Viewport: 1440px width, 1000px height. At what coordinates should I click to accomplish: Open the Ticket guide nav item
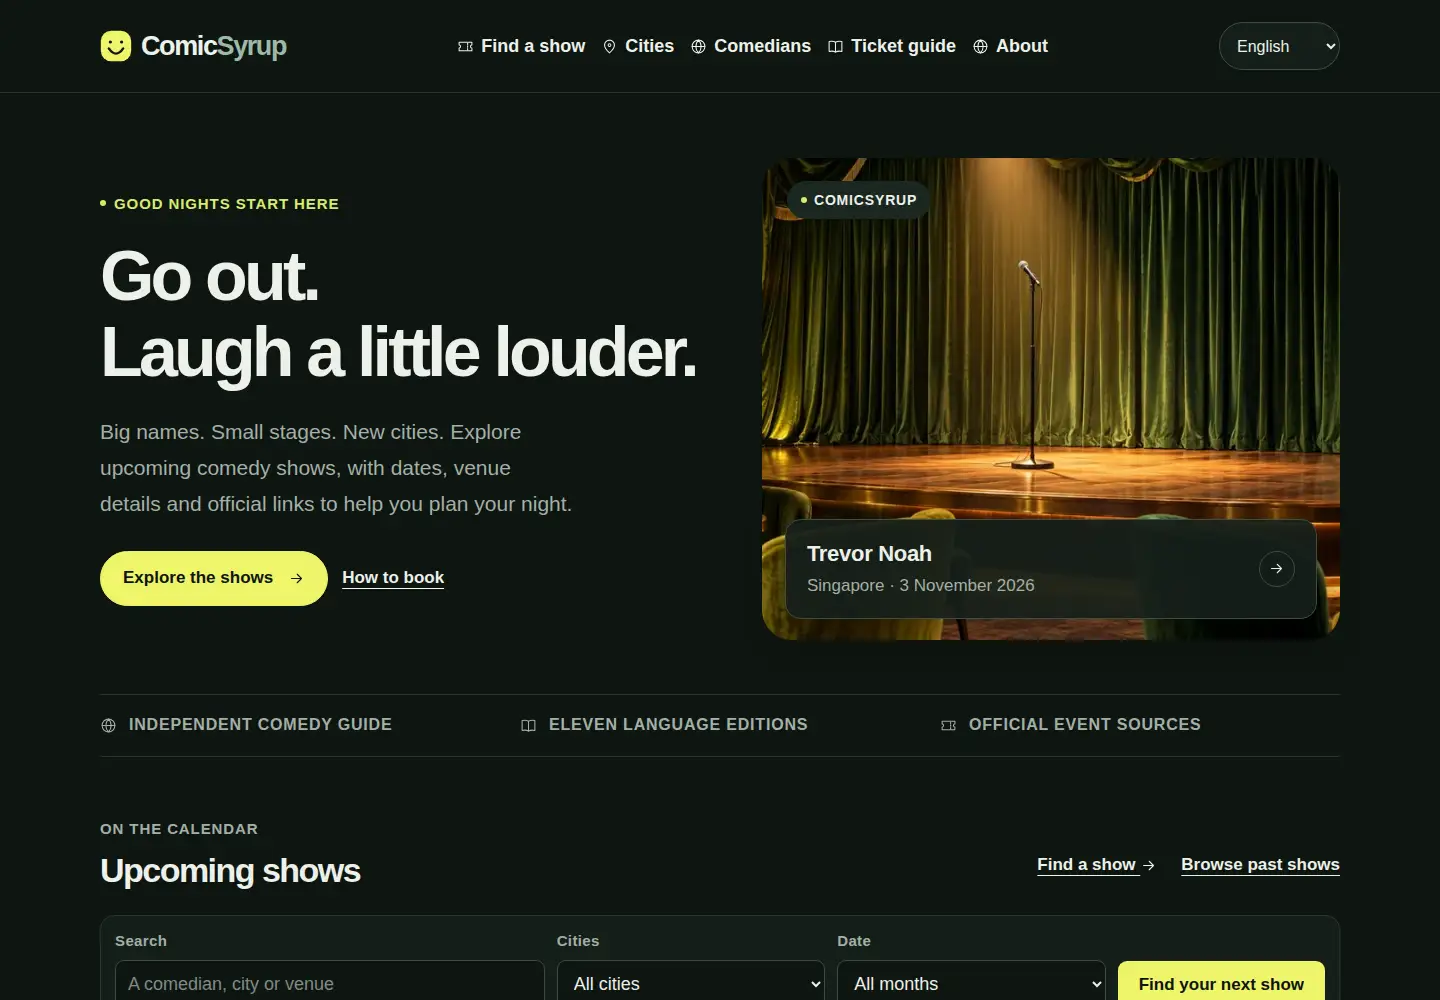(892, 46)
